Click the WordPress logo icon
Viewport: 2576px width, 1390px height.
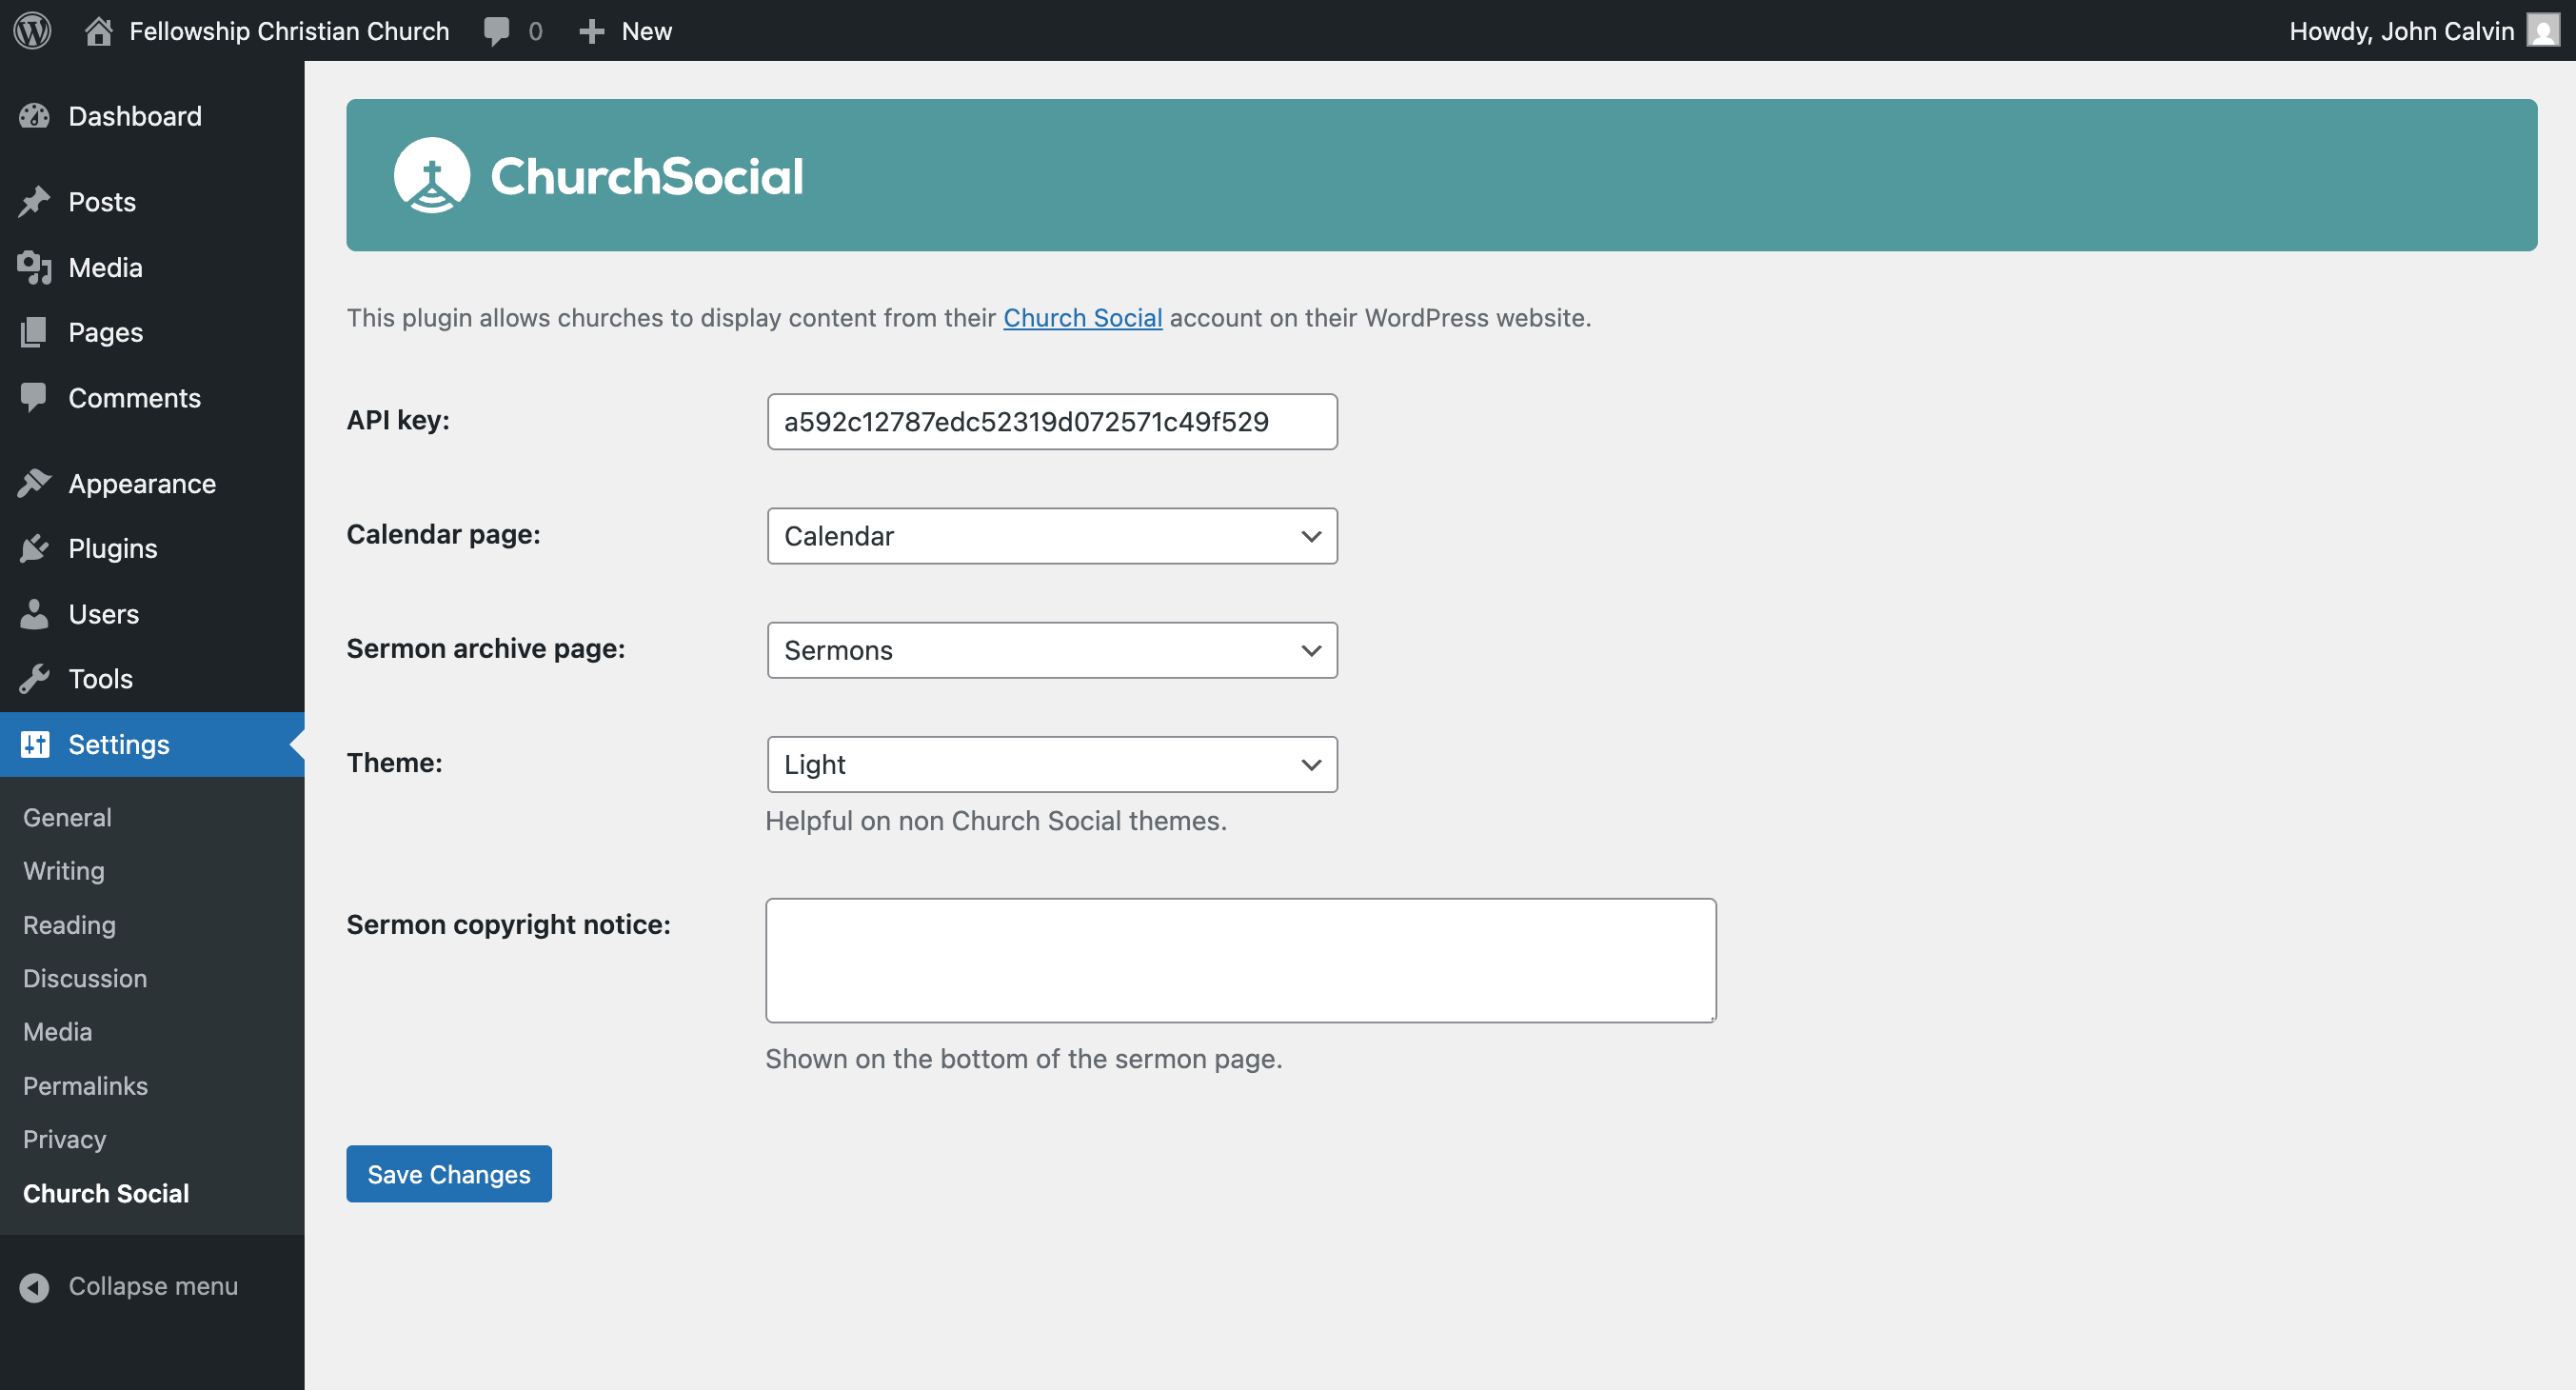tap(32, 31)
